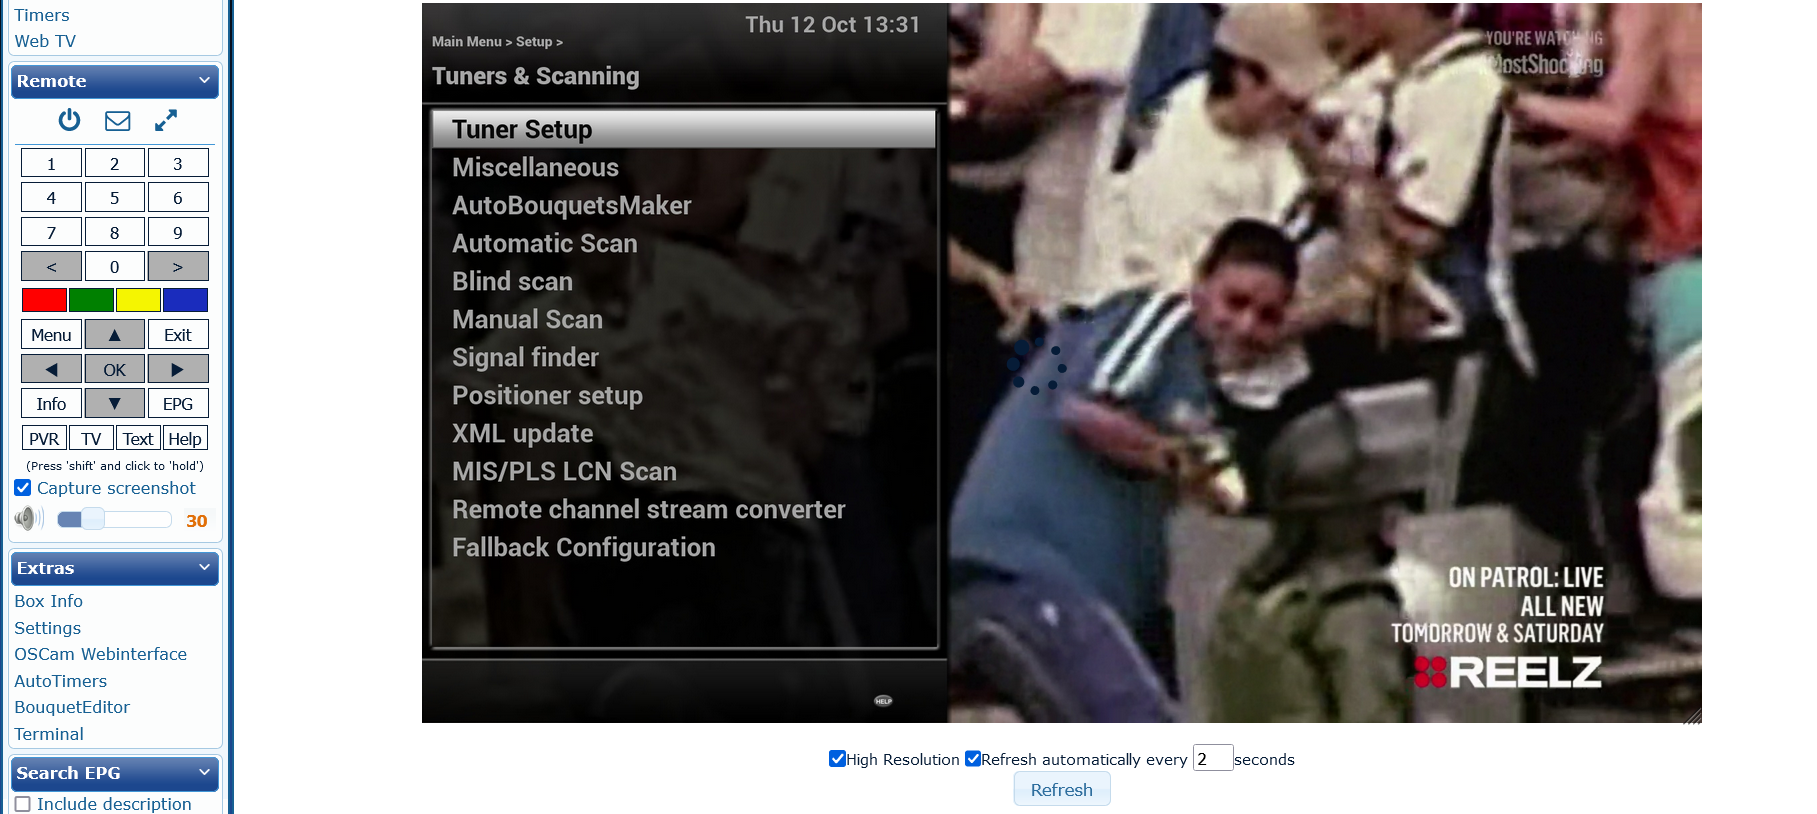
Task: Collapse the Remote panel chevron
Action: 205,80
